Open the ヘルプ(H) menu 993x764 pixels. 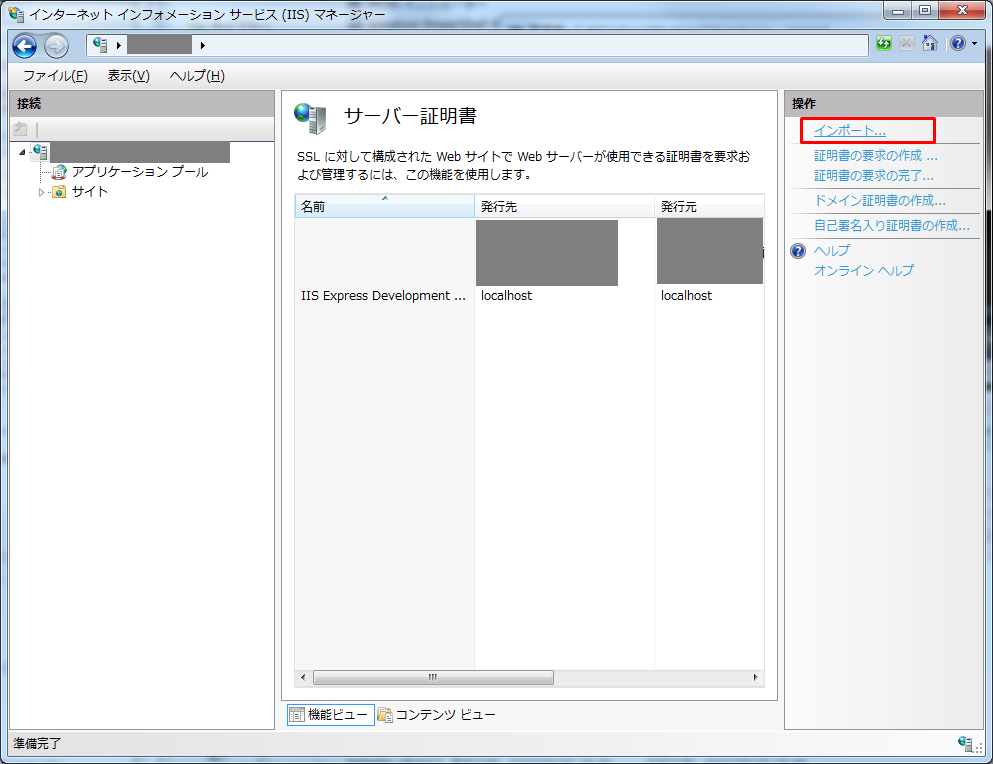(197, 76)
